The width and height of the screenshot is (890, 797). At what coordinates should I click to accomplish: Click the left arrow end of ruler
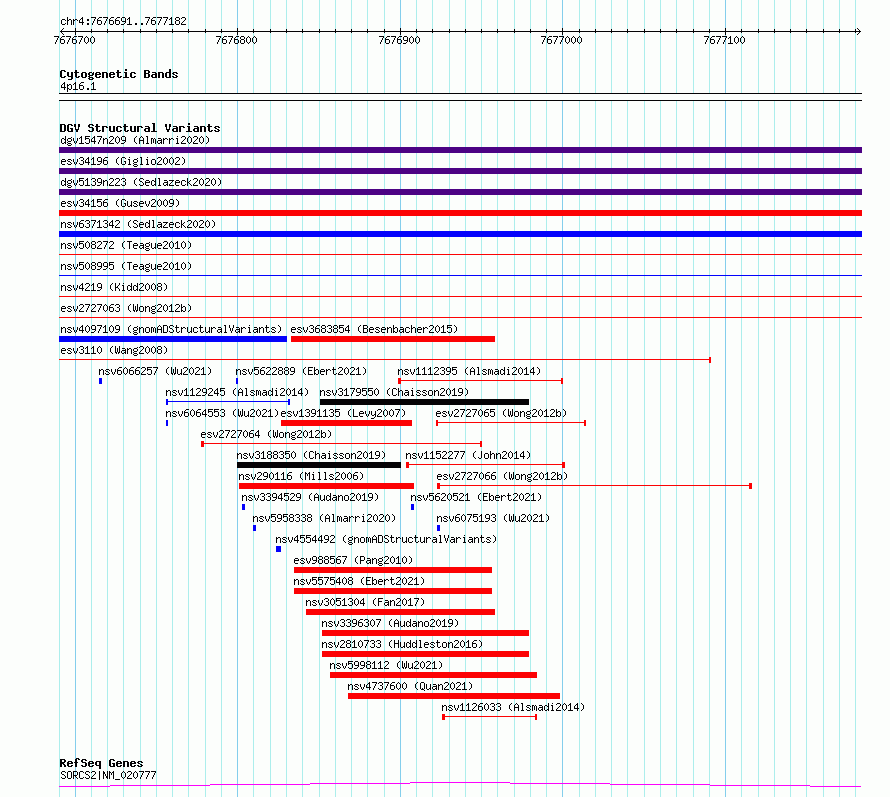[62, 31]
